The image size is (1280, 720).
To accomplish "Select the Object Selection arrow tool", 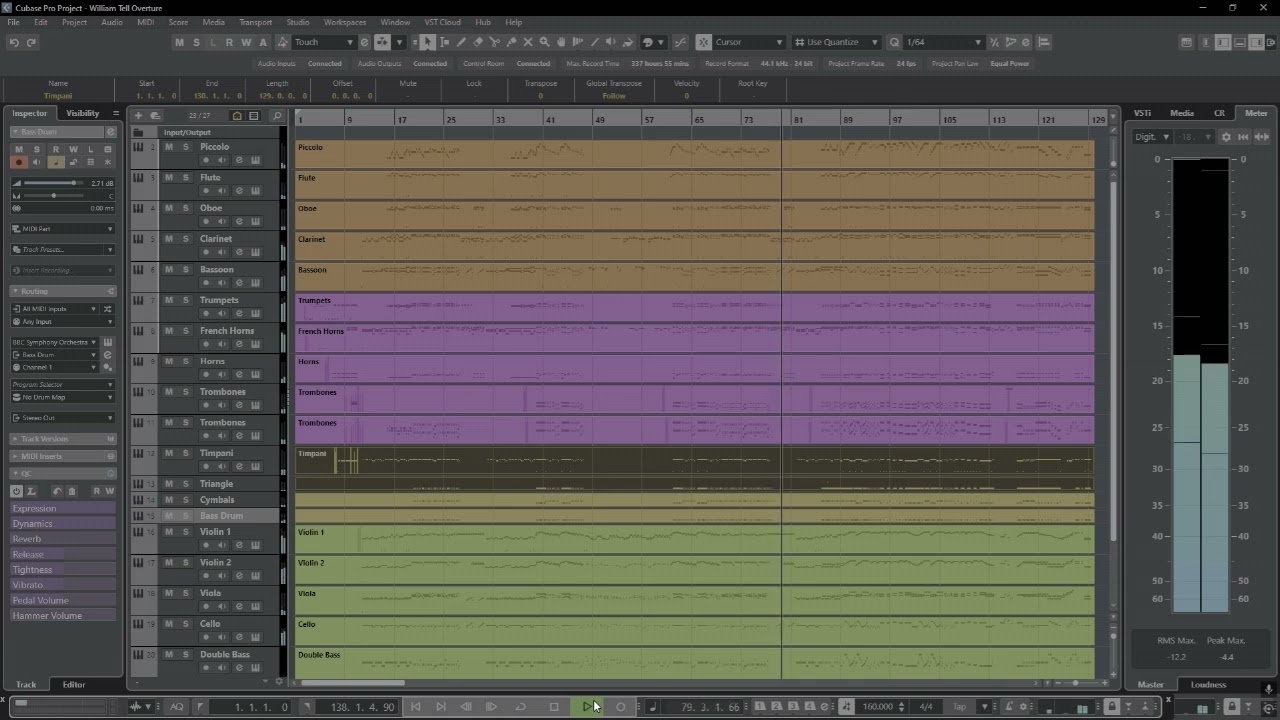I will point(427,42).
